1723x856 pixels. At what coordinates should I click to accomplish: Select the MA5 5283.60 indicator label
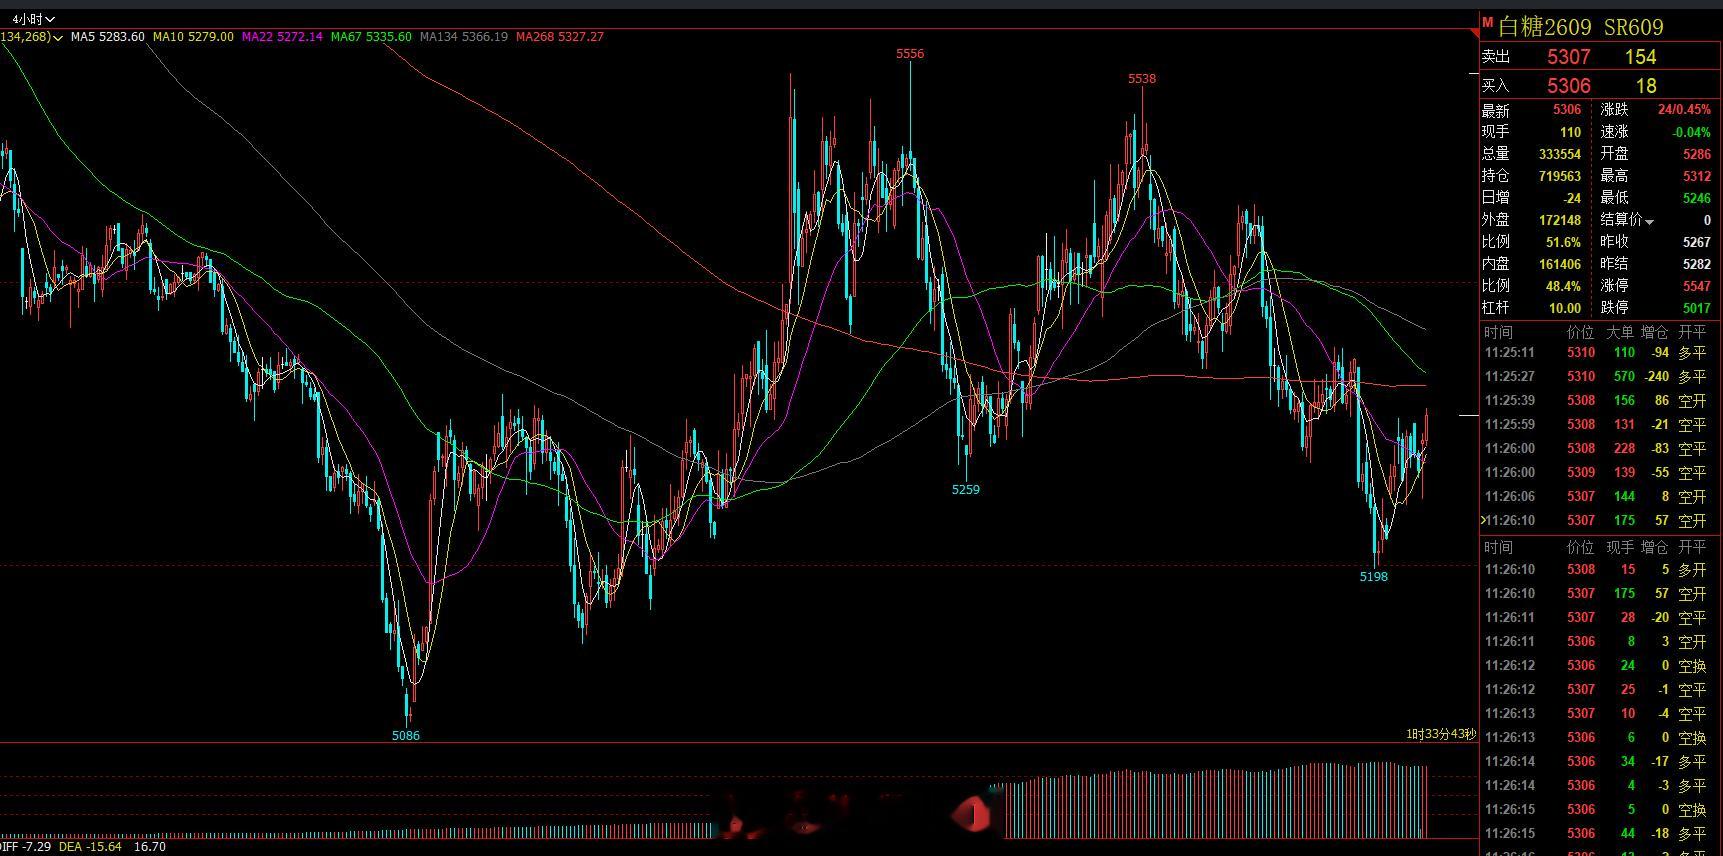coord(107,37)
